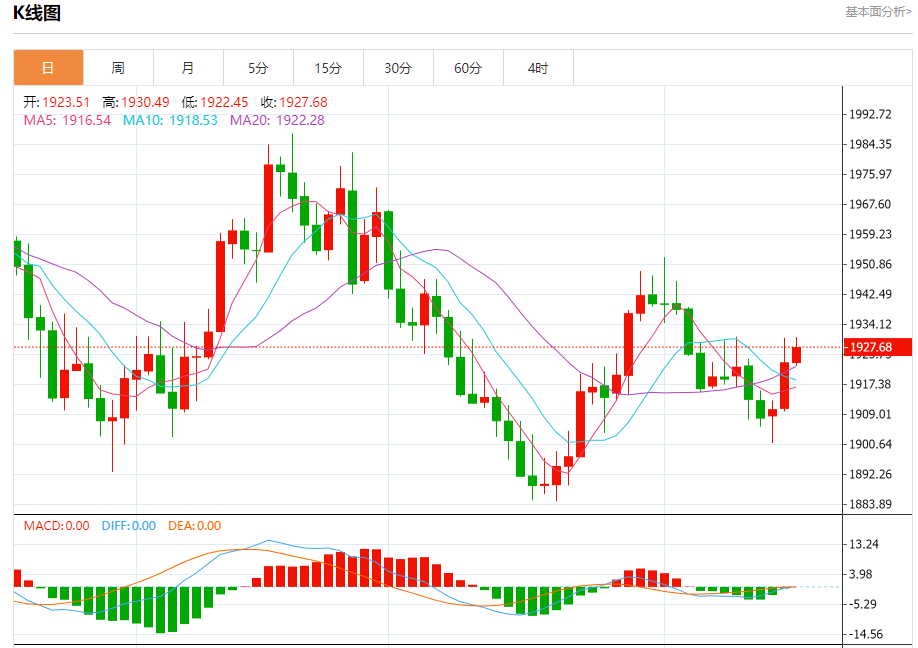Click the low price 1922.45

point(224,102)
